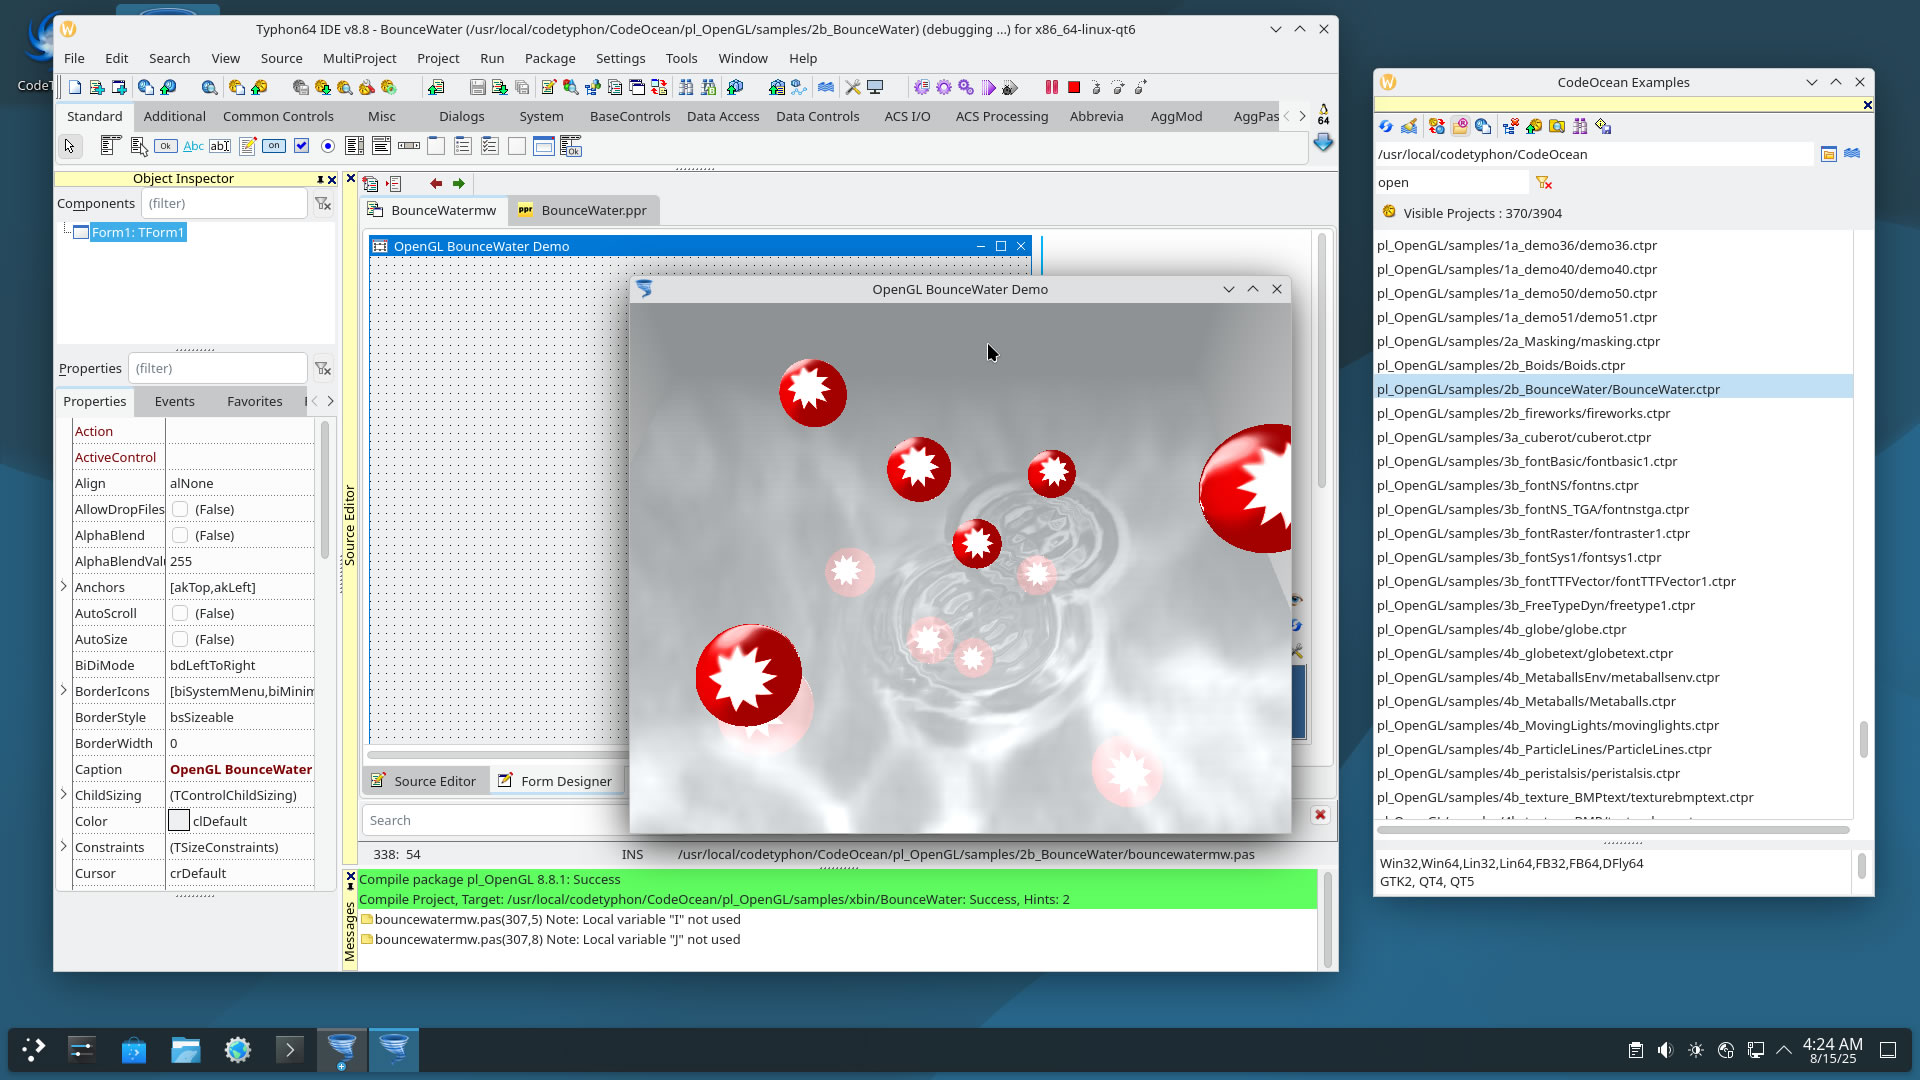This screenshot has width=1920, height=1080.
Task: Select the TEdit 'abI' component in palette
Action: 220,146
